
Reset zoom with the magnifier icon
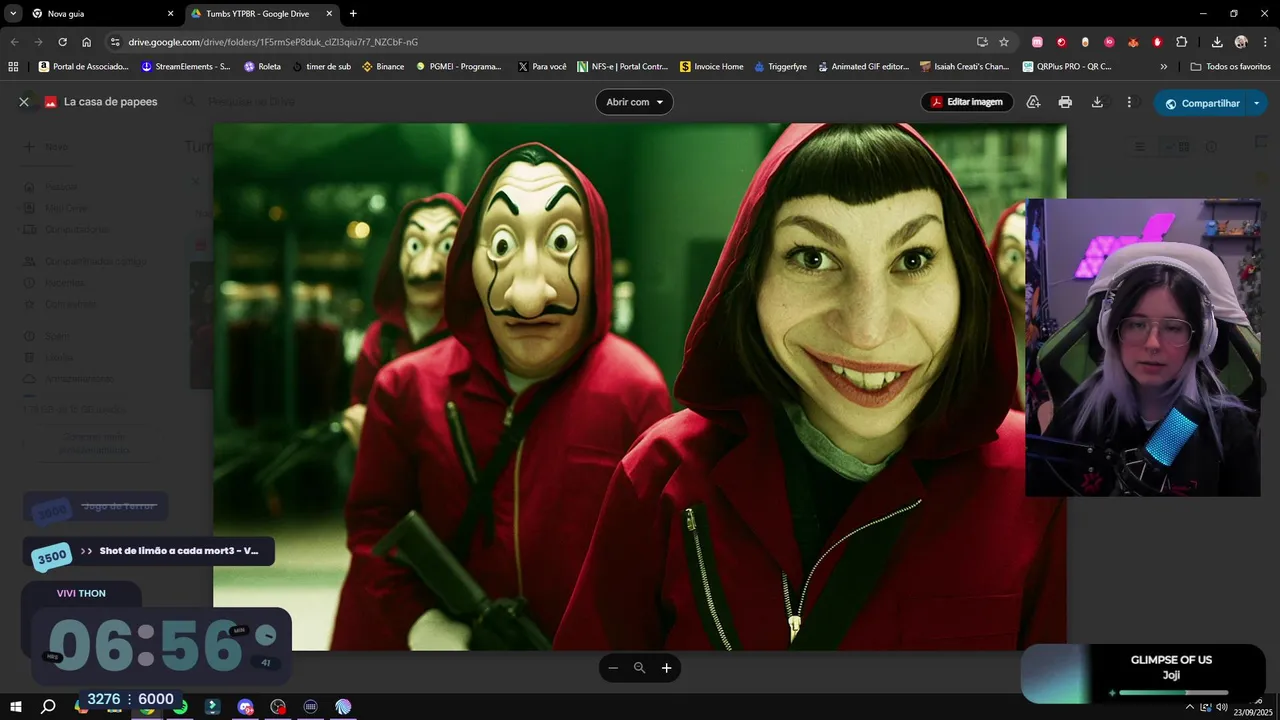point(640,668)
